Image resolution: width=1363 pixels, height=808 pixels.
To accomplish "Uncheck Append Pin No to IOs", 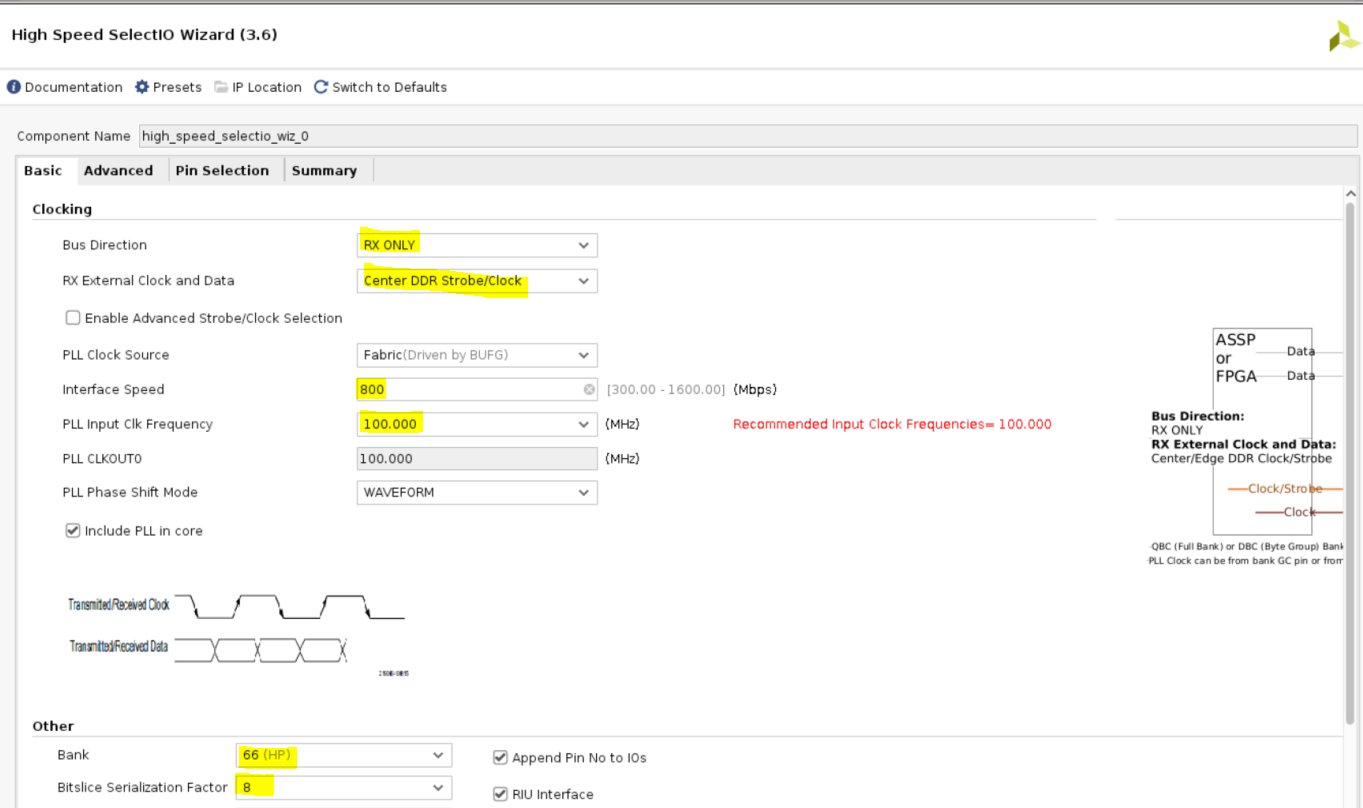I will pos(502,758).
